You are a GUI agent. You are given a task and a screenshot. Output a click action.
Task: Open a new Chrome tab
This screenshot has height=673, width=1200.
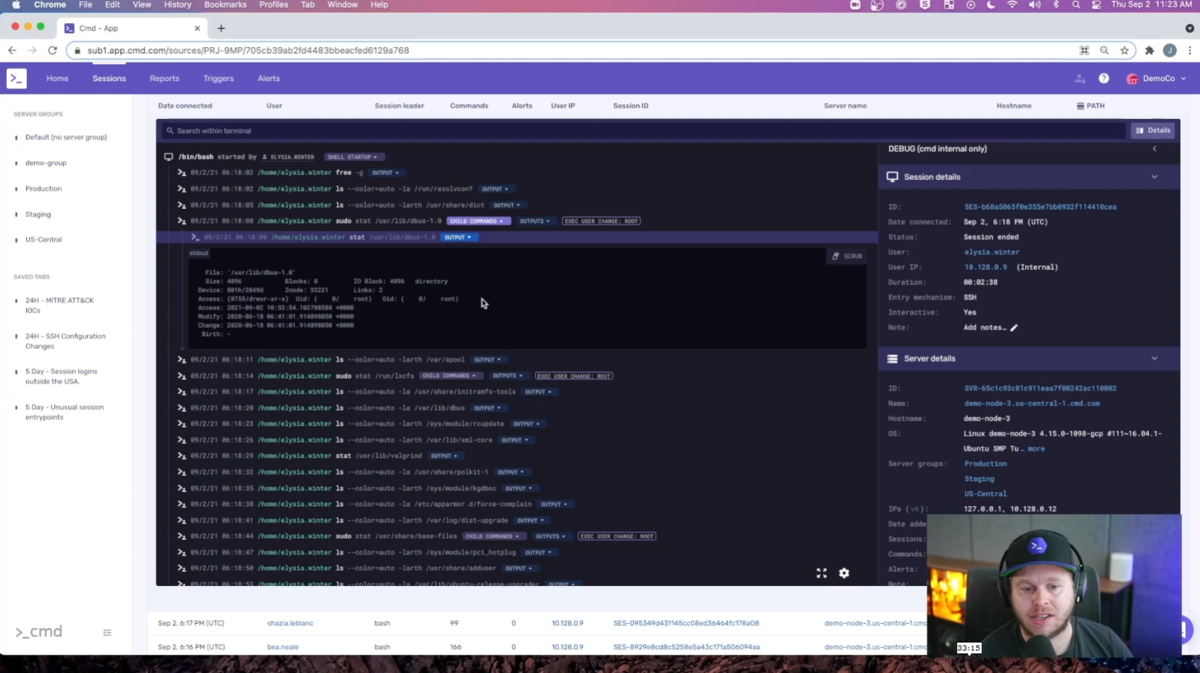[x=221, y=28]
